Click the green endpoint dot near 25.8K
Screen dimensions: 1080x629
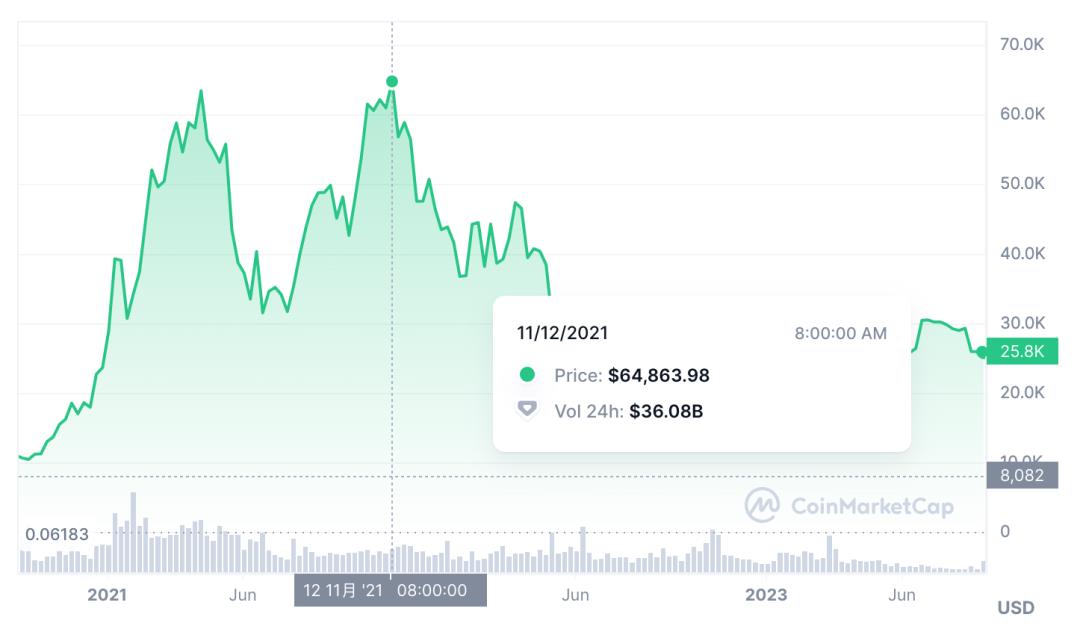[982, 352]
